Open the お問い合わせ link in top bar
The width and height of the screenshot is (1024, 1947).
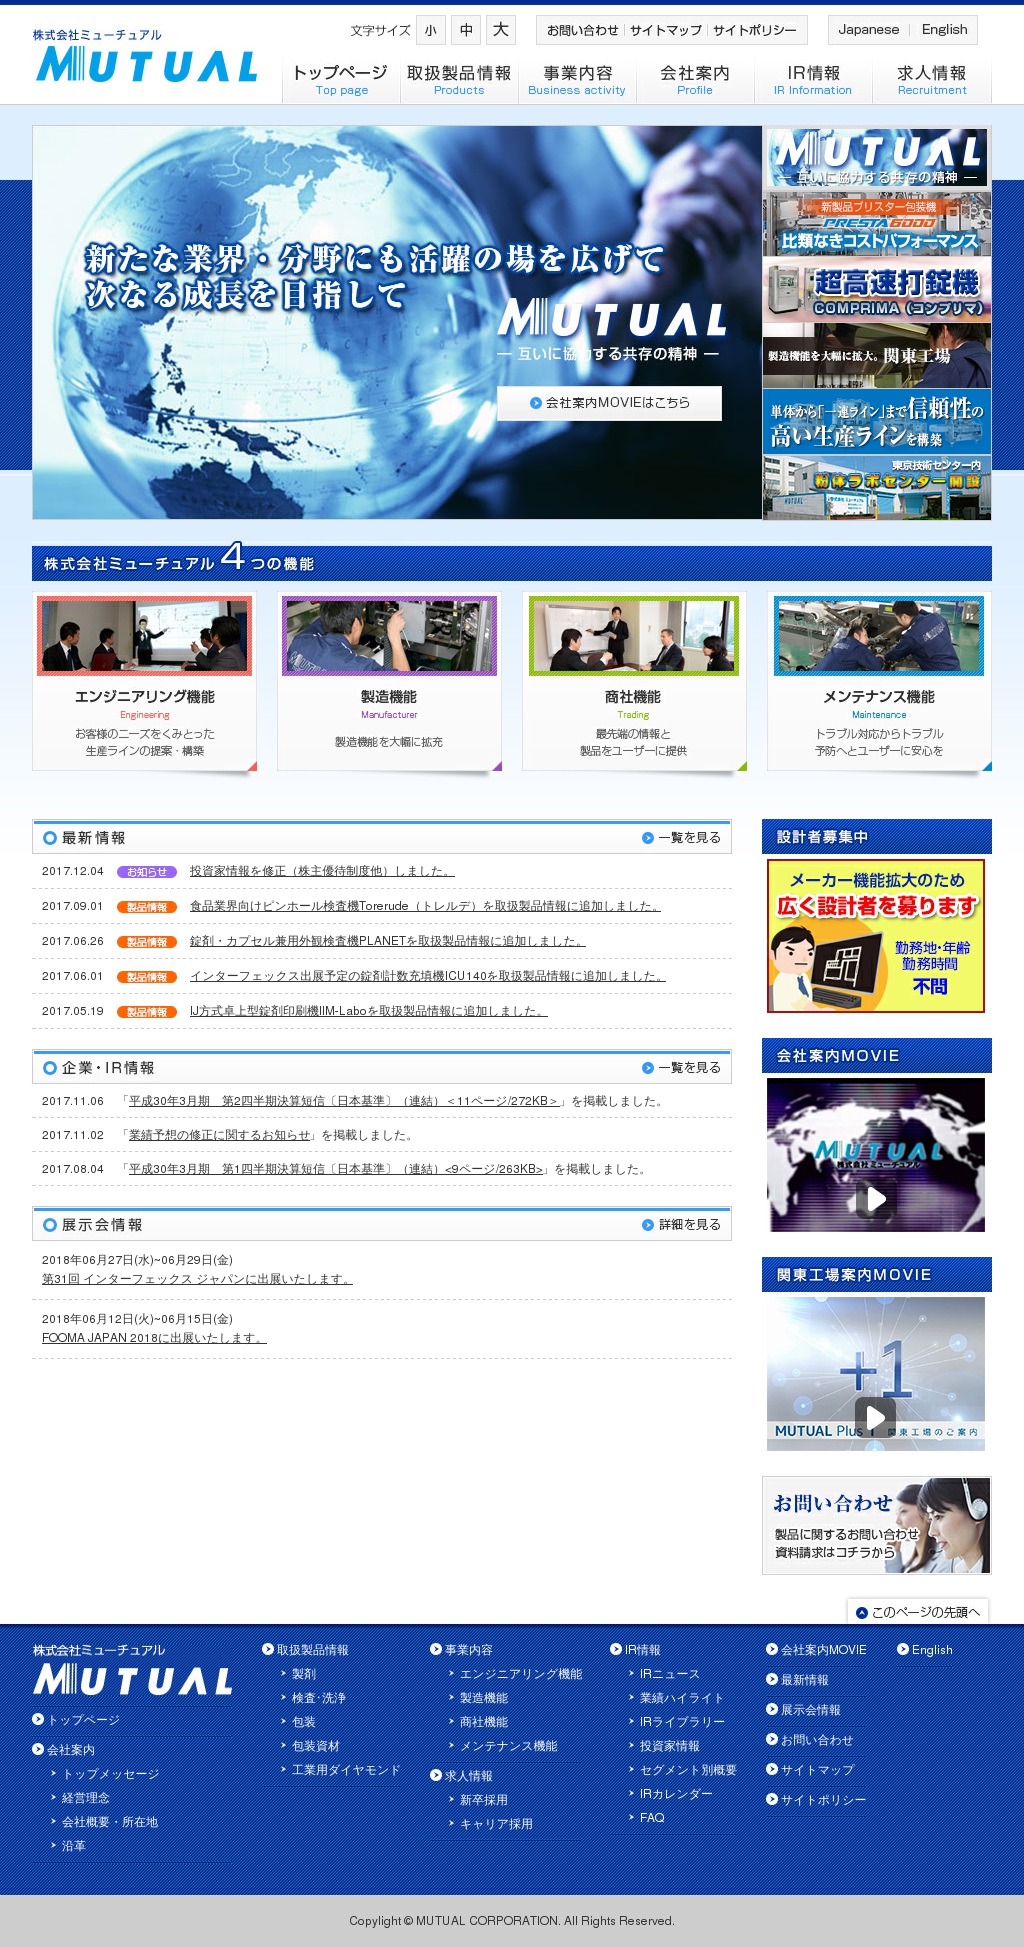582,30
